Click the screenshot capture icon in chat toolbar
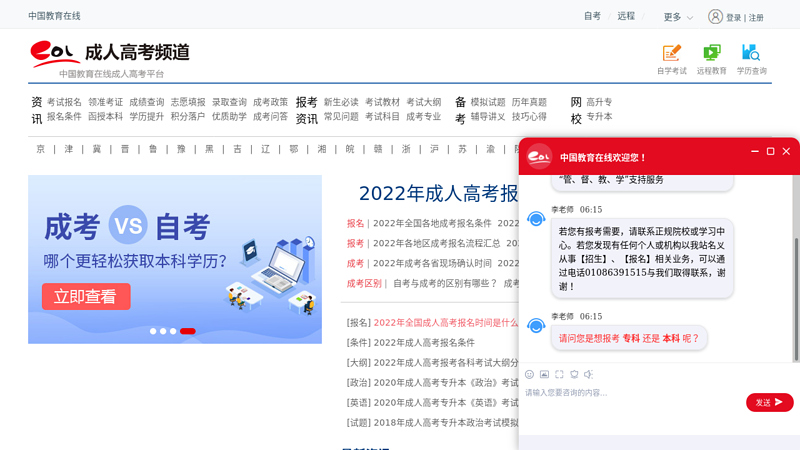 point(559,374)
